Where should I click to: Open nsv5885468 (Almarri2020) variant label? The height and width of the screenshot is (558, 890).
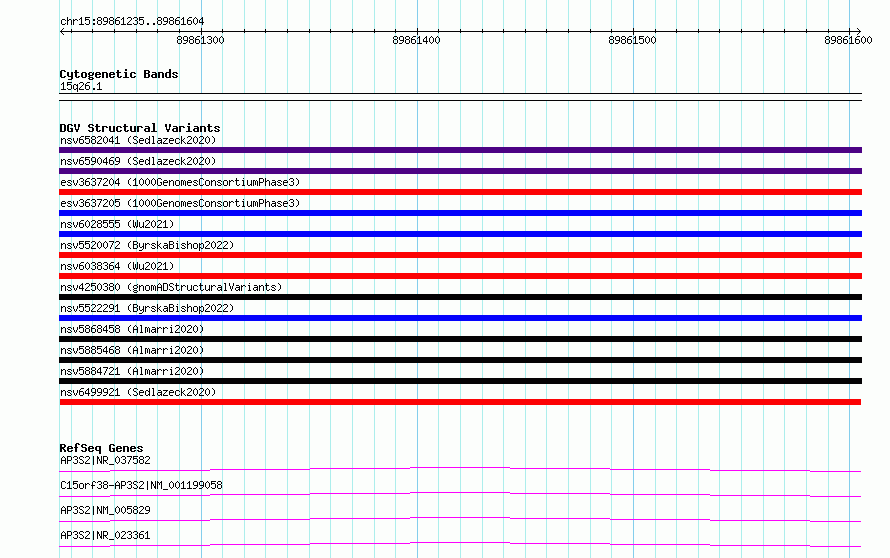[132, 350]
